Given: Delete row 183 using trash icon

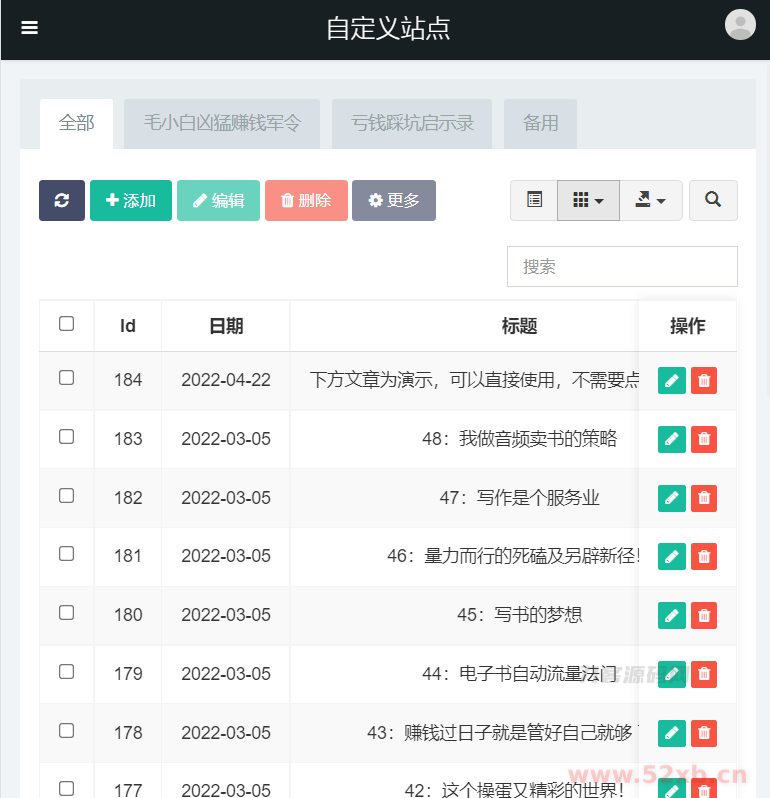Looking at the screenshot, I should pos(704,439).
